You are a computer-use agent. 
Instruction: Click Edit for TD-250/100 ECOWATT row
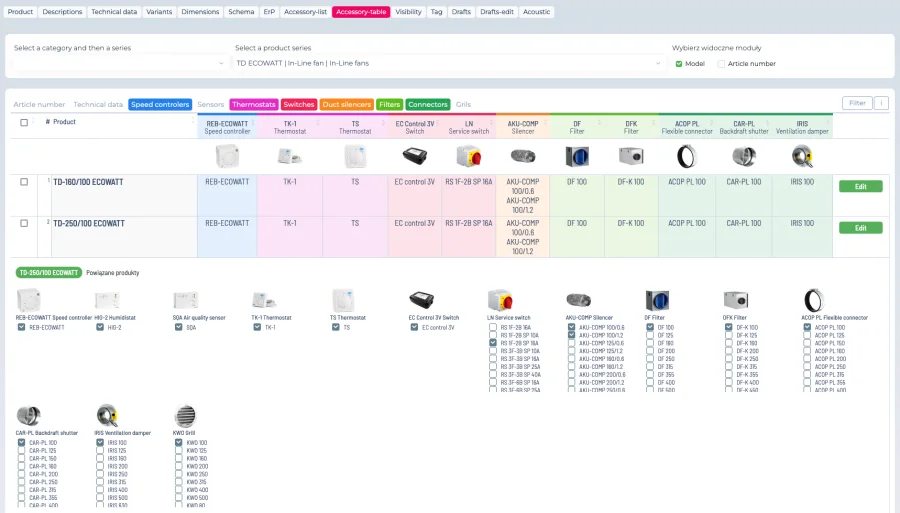(x=860, y=228)
